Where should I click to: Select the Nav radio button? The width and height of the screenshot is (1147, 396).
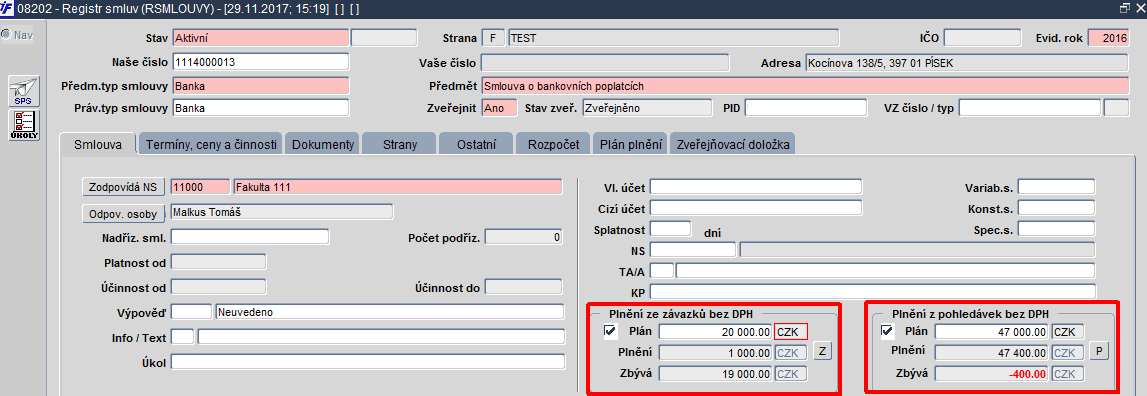6,34
